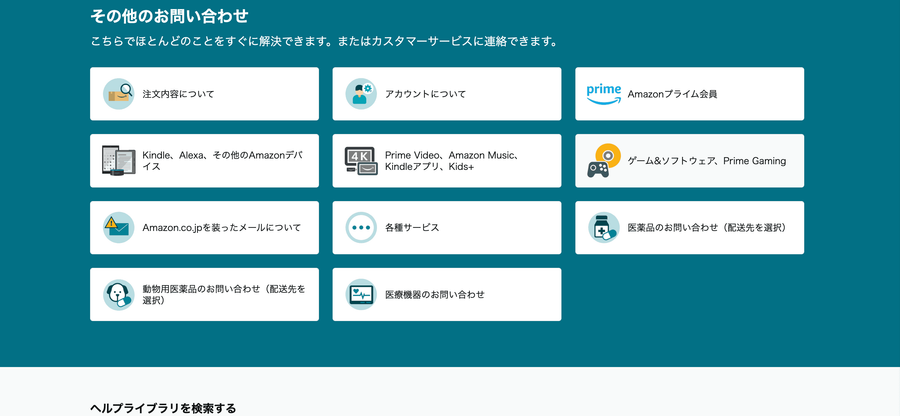
Task: Click the heart monitor icon for 医療機器
Action: (x=361, y=294)
